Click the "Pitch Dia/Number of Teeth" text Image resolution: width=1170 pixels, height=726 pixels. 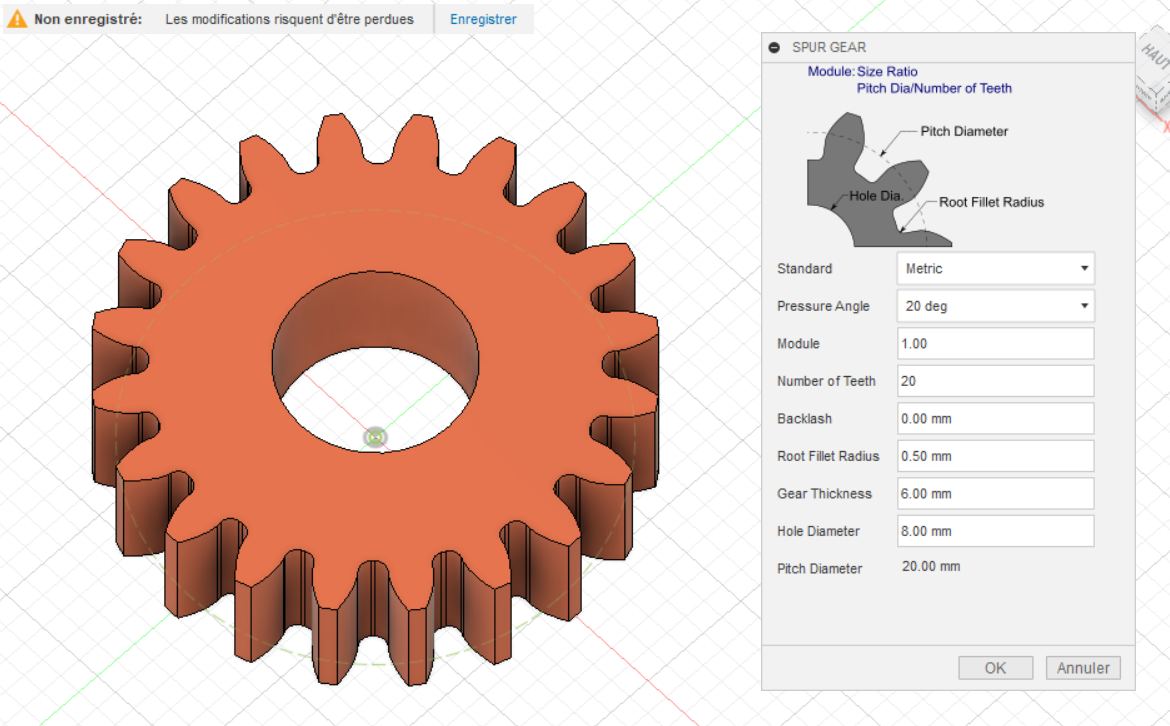pos(934,88)
